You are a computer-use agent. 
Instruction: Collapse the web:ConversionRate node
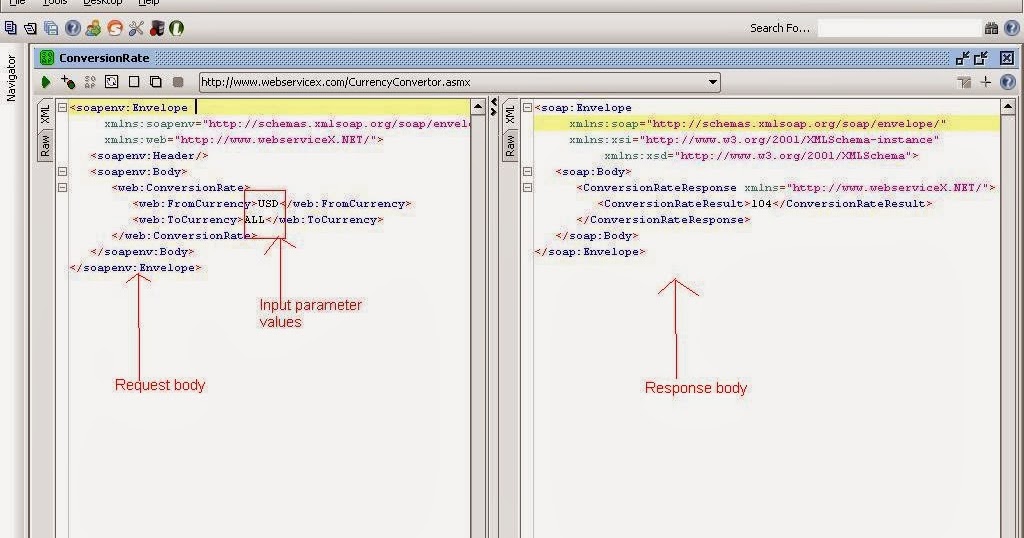[62, 187]
